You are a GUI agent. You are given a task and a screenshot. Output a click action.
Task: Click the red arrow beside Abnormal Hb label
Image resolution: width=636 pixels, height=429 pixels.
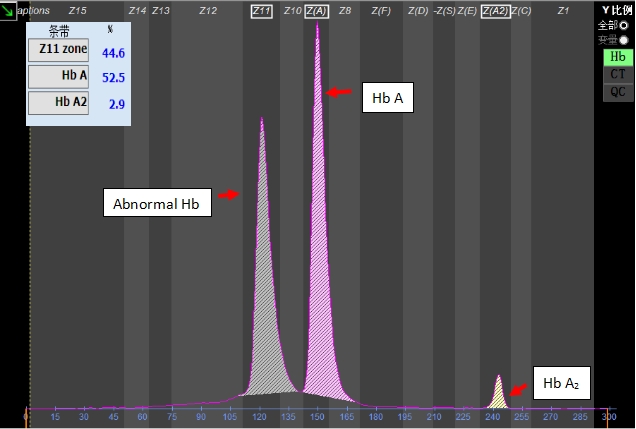(x=229, y=195)
